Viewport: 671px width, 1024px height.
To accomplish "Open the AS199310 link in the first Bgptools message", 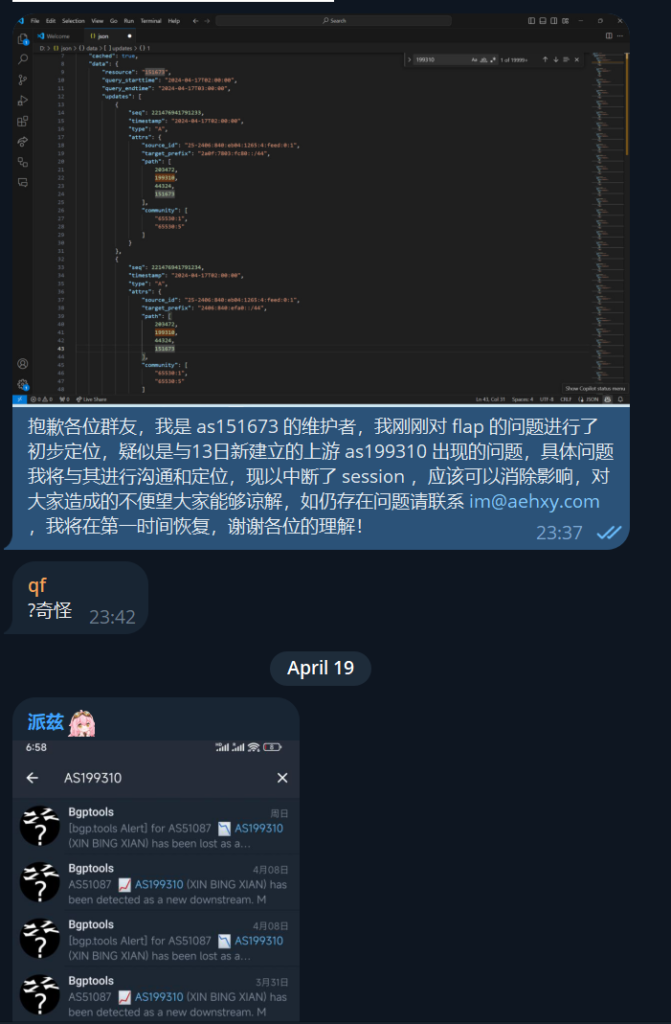I will click(259, 828).
